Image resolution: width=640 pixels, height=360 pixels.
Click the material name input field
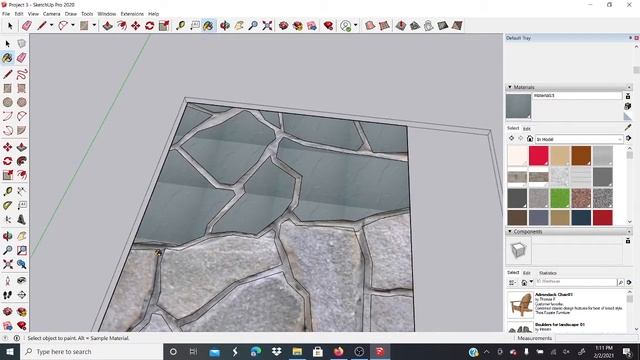point(577,96)
